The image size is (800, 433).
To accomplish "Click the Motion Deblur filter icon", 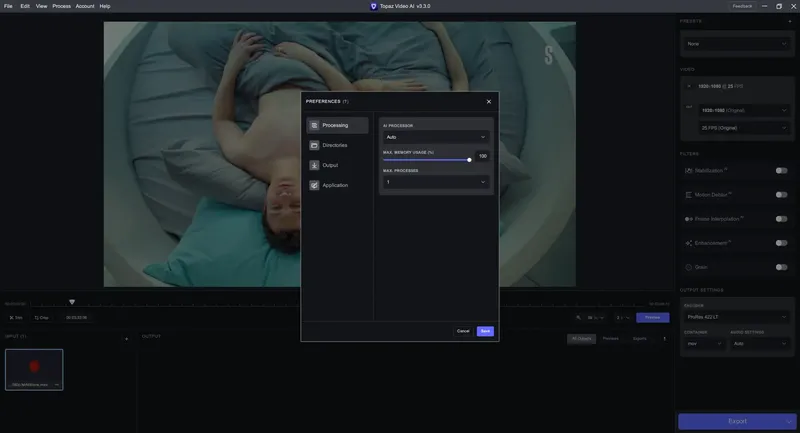I will click(x=689, y=195).
